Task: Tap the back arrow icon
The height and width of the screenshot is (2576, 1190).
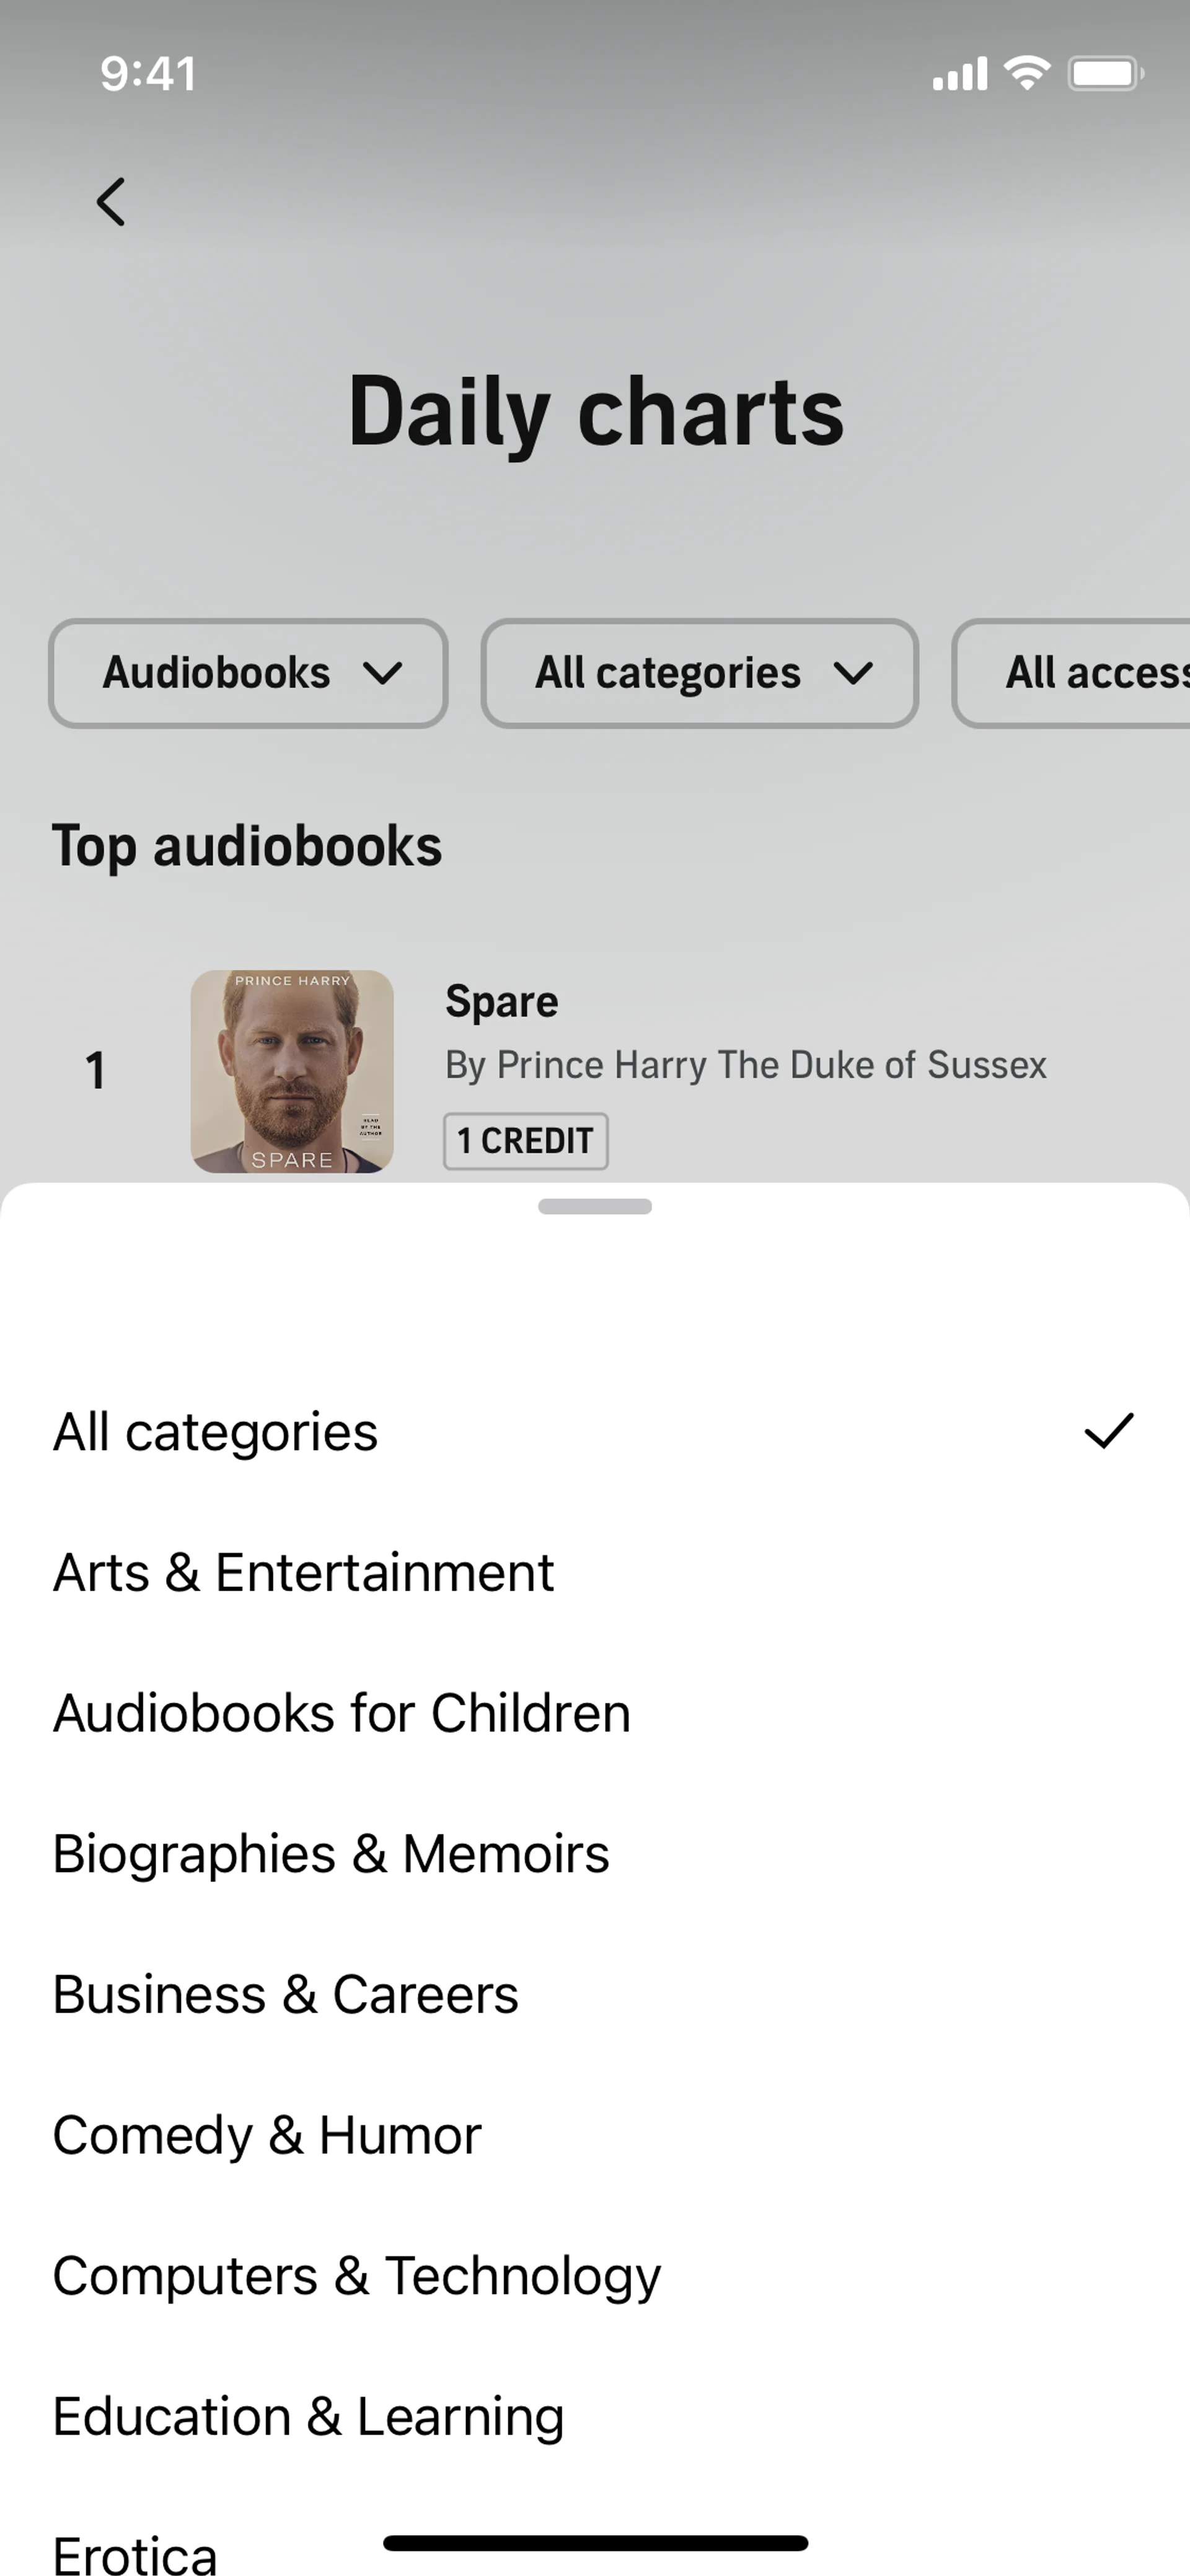Action: tap(111, 202)
